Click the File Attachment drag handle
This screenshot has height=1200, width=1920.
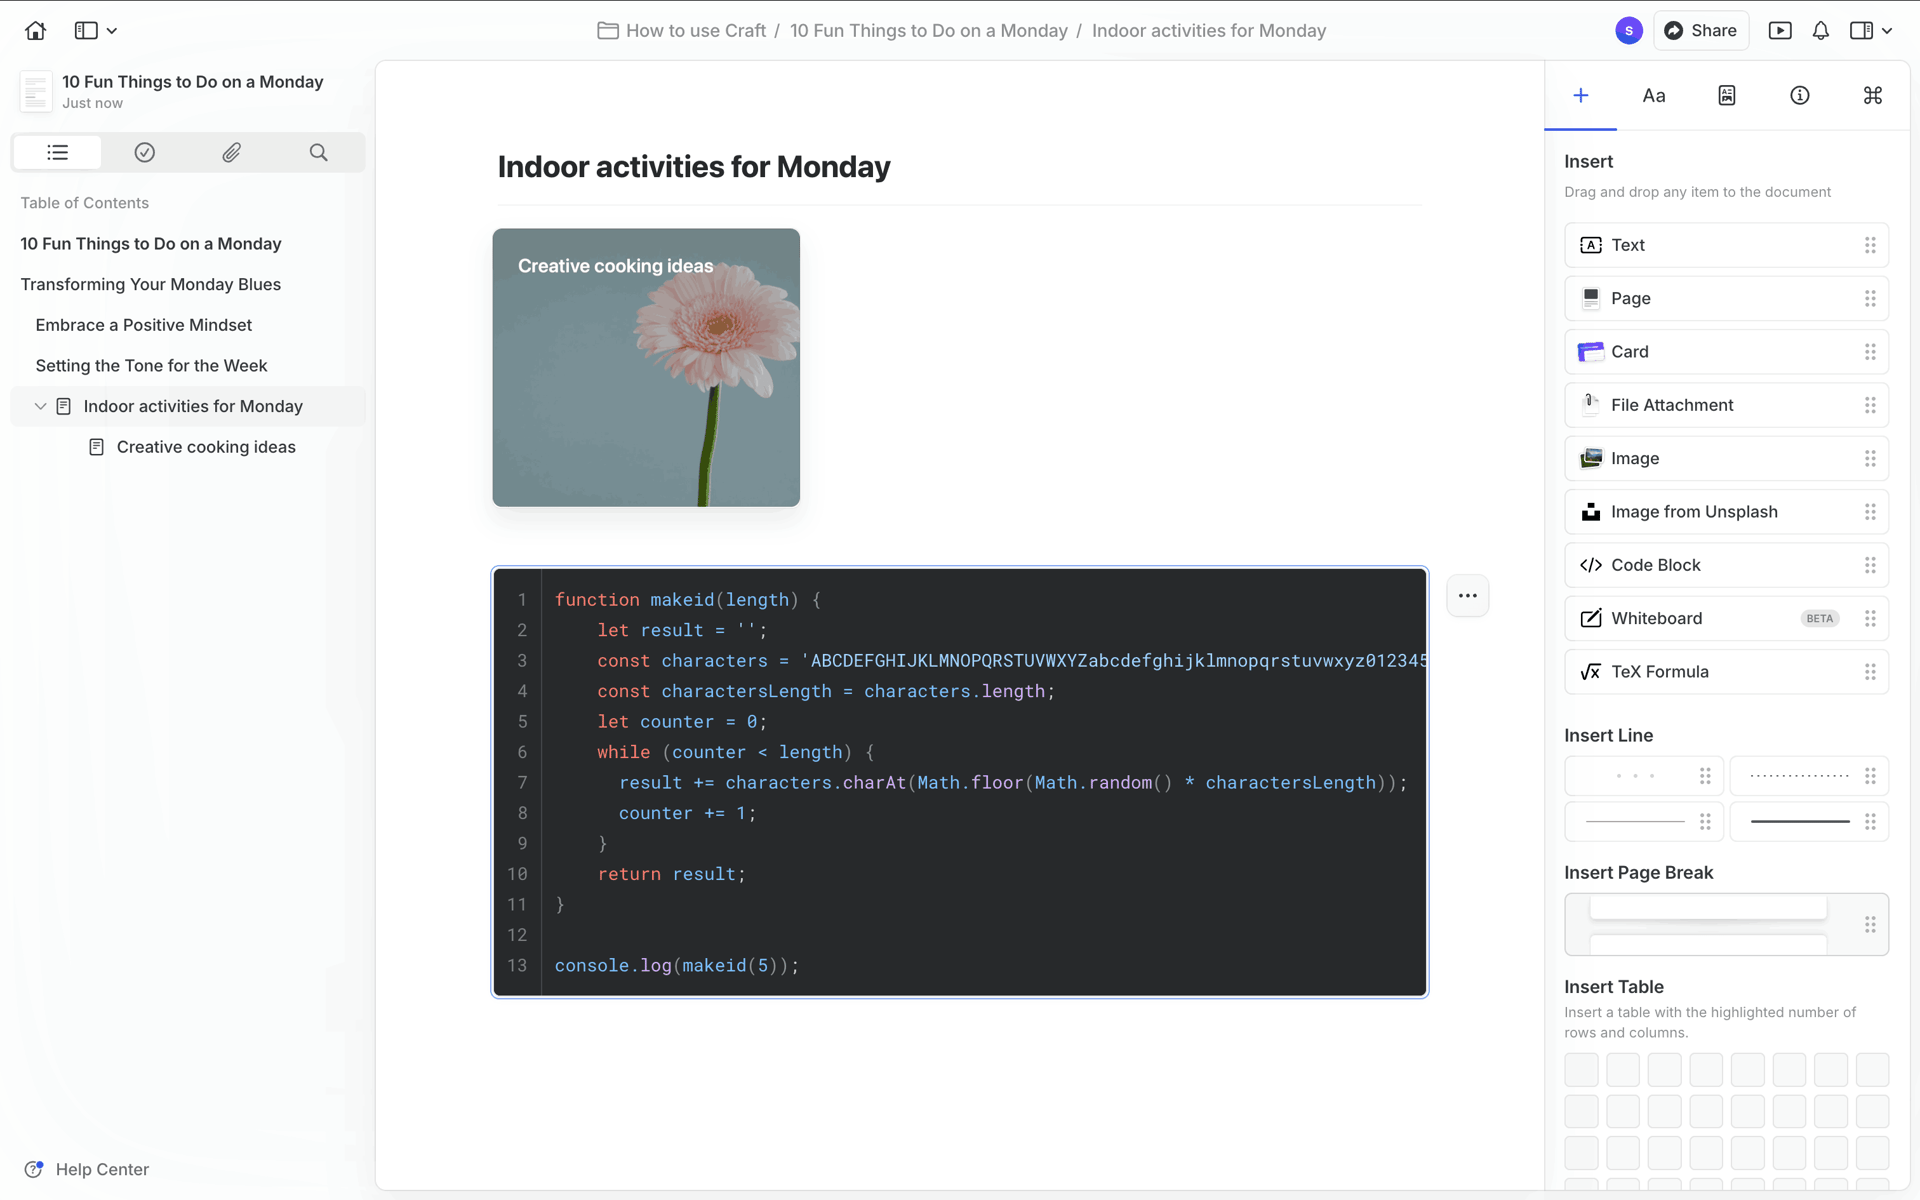tap(1870, 405)
